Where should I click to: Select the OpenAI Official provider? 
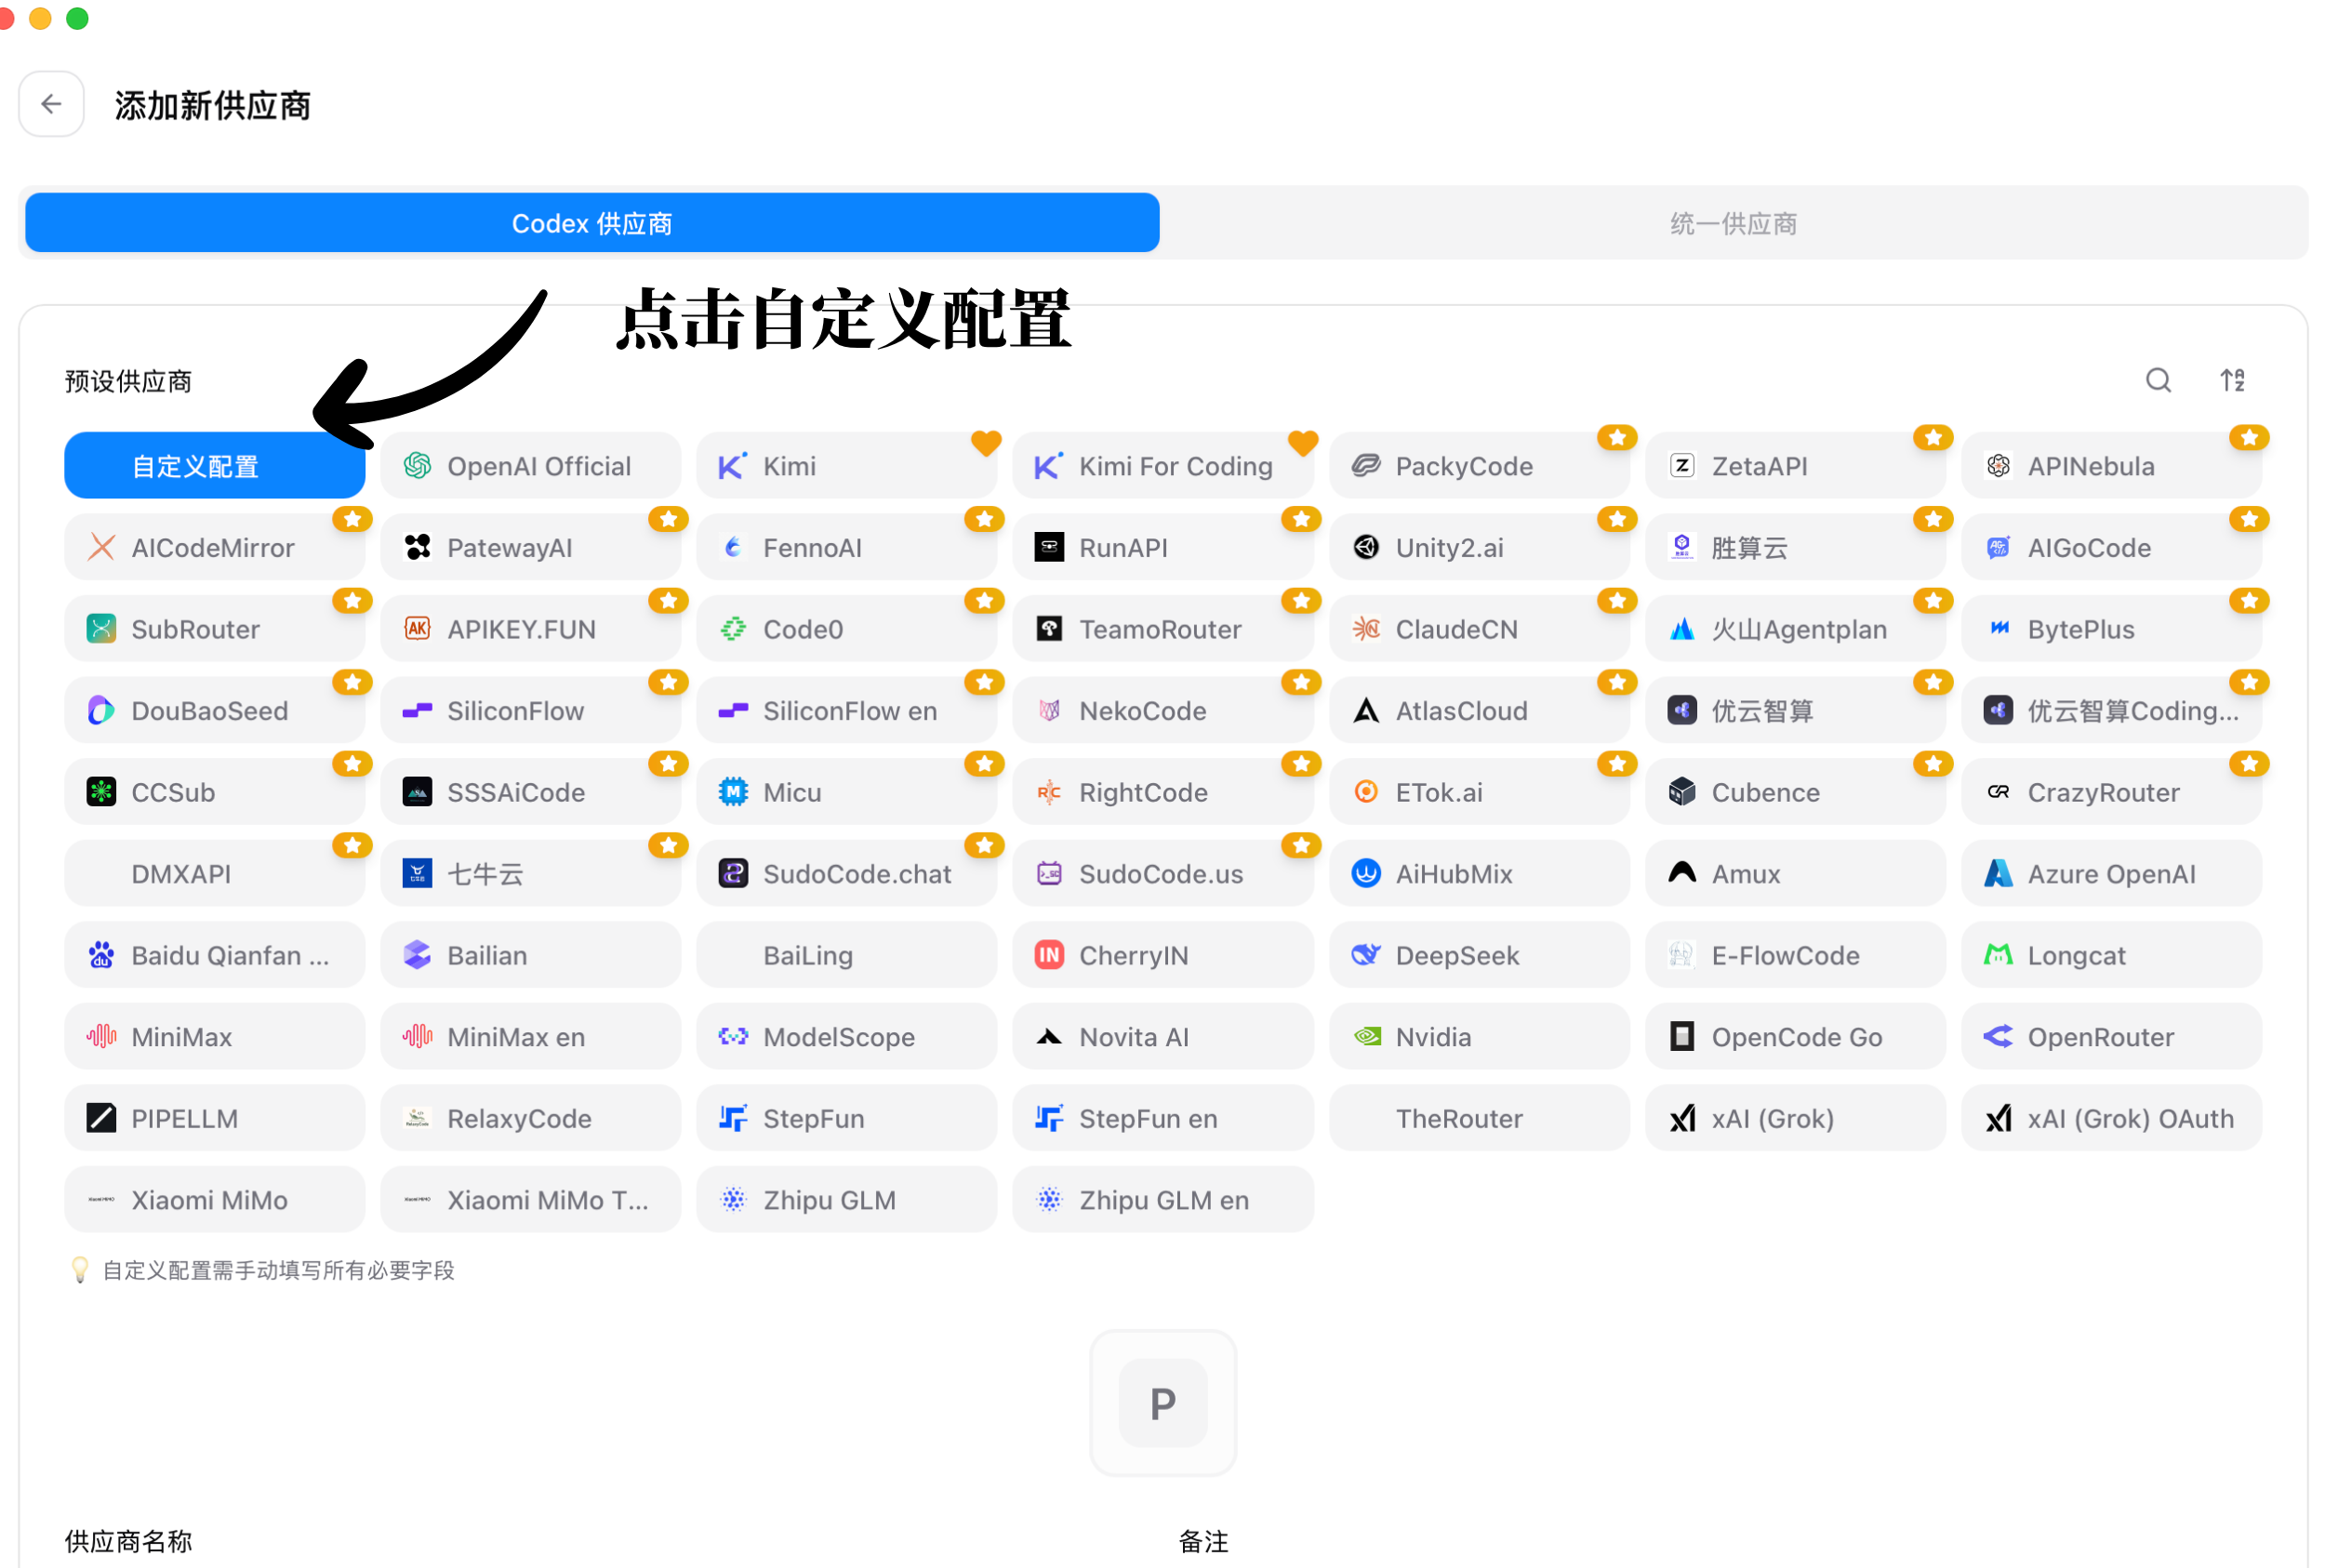coord(531,466)
